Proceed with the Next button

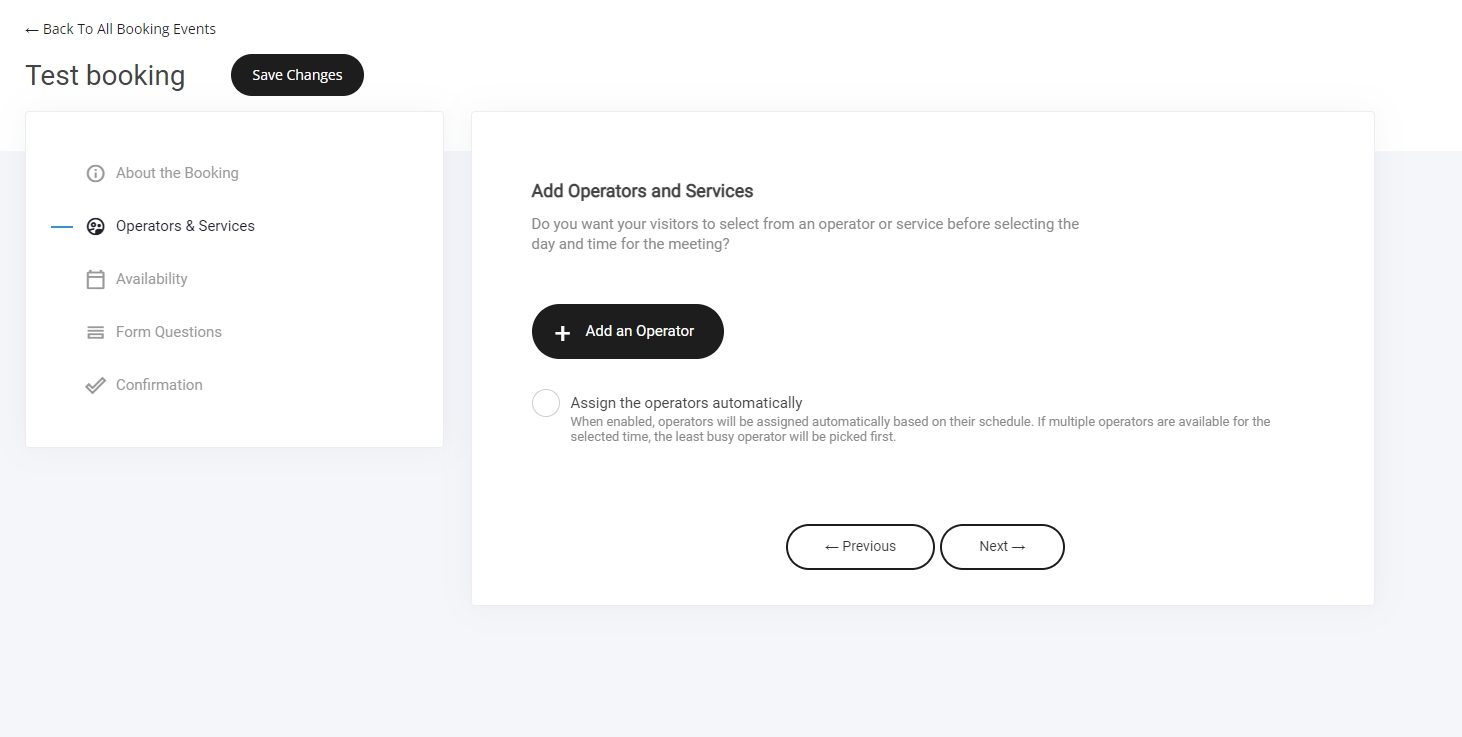coord(1002,547)
